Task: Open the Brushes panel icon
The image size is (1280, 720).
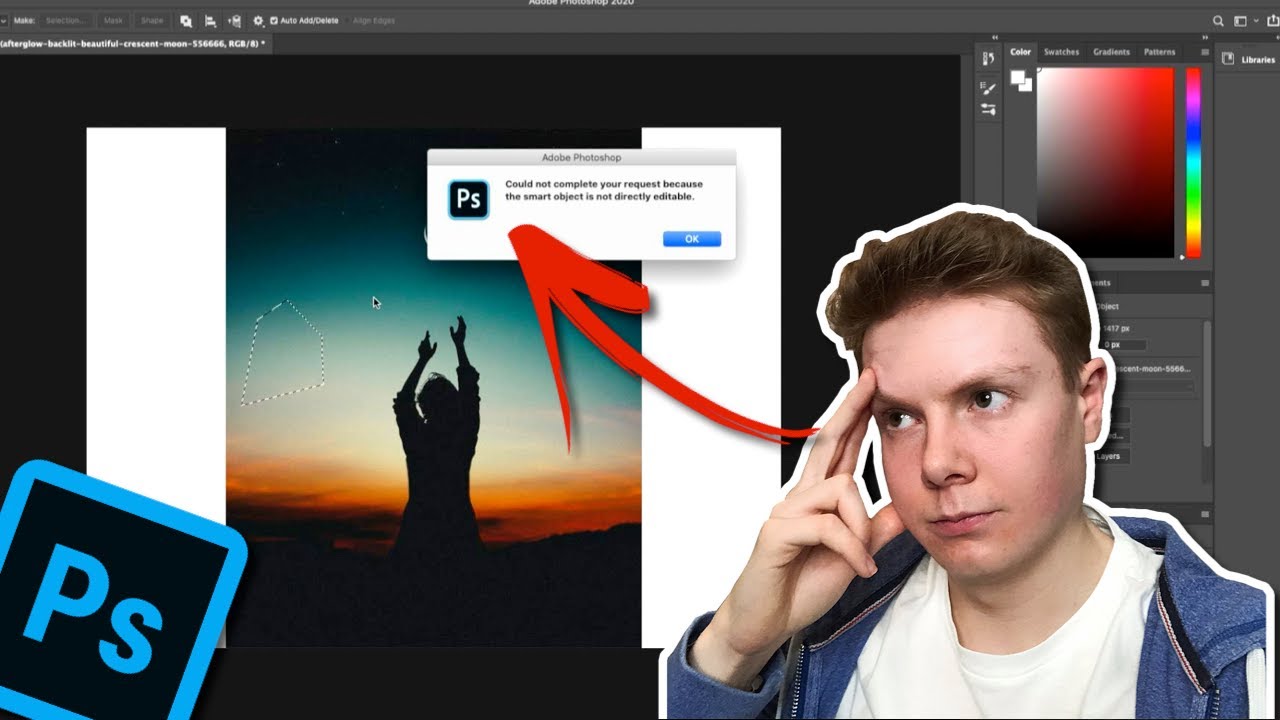Action: [x=988, y=109]
